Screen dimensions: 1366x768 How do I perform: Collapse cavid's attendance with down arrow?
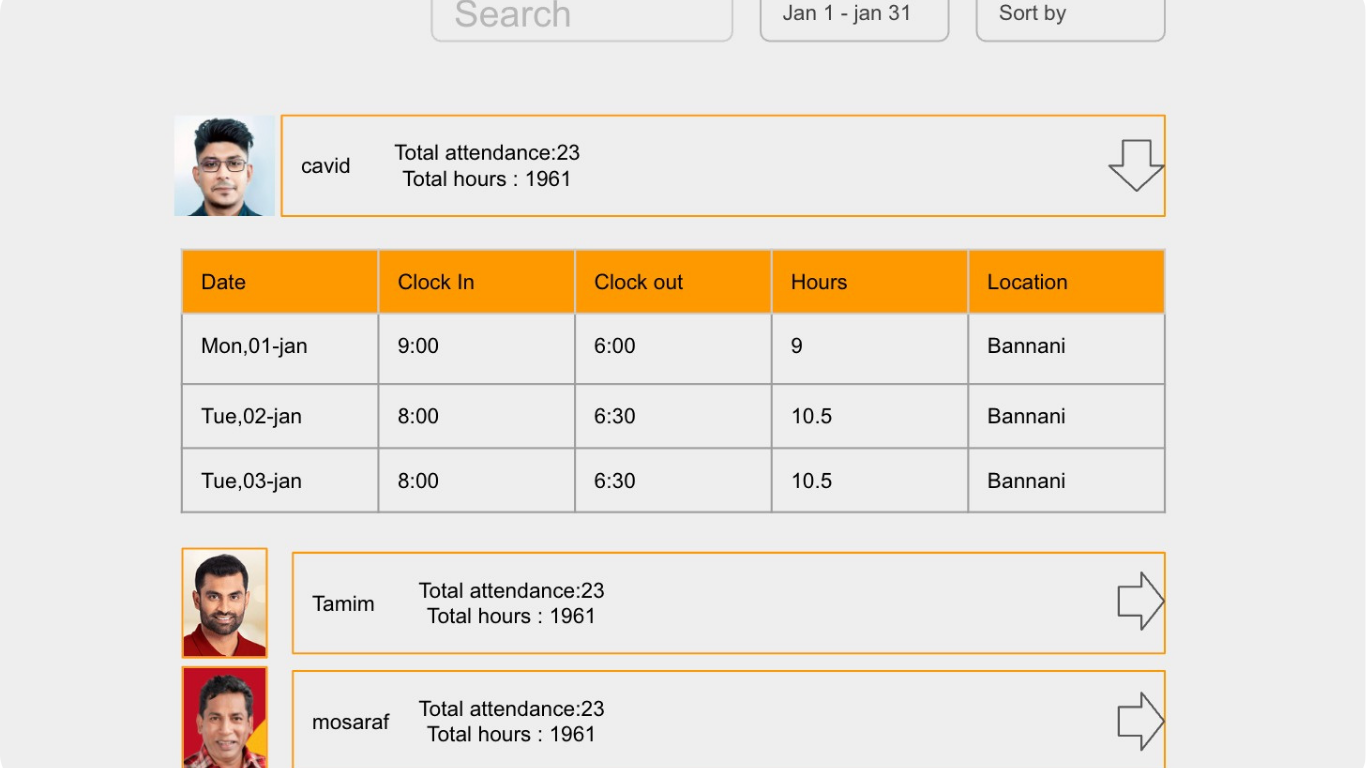(1136, 165)
